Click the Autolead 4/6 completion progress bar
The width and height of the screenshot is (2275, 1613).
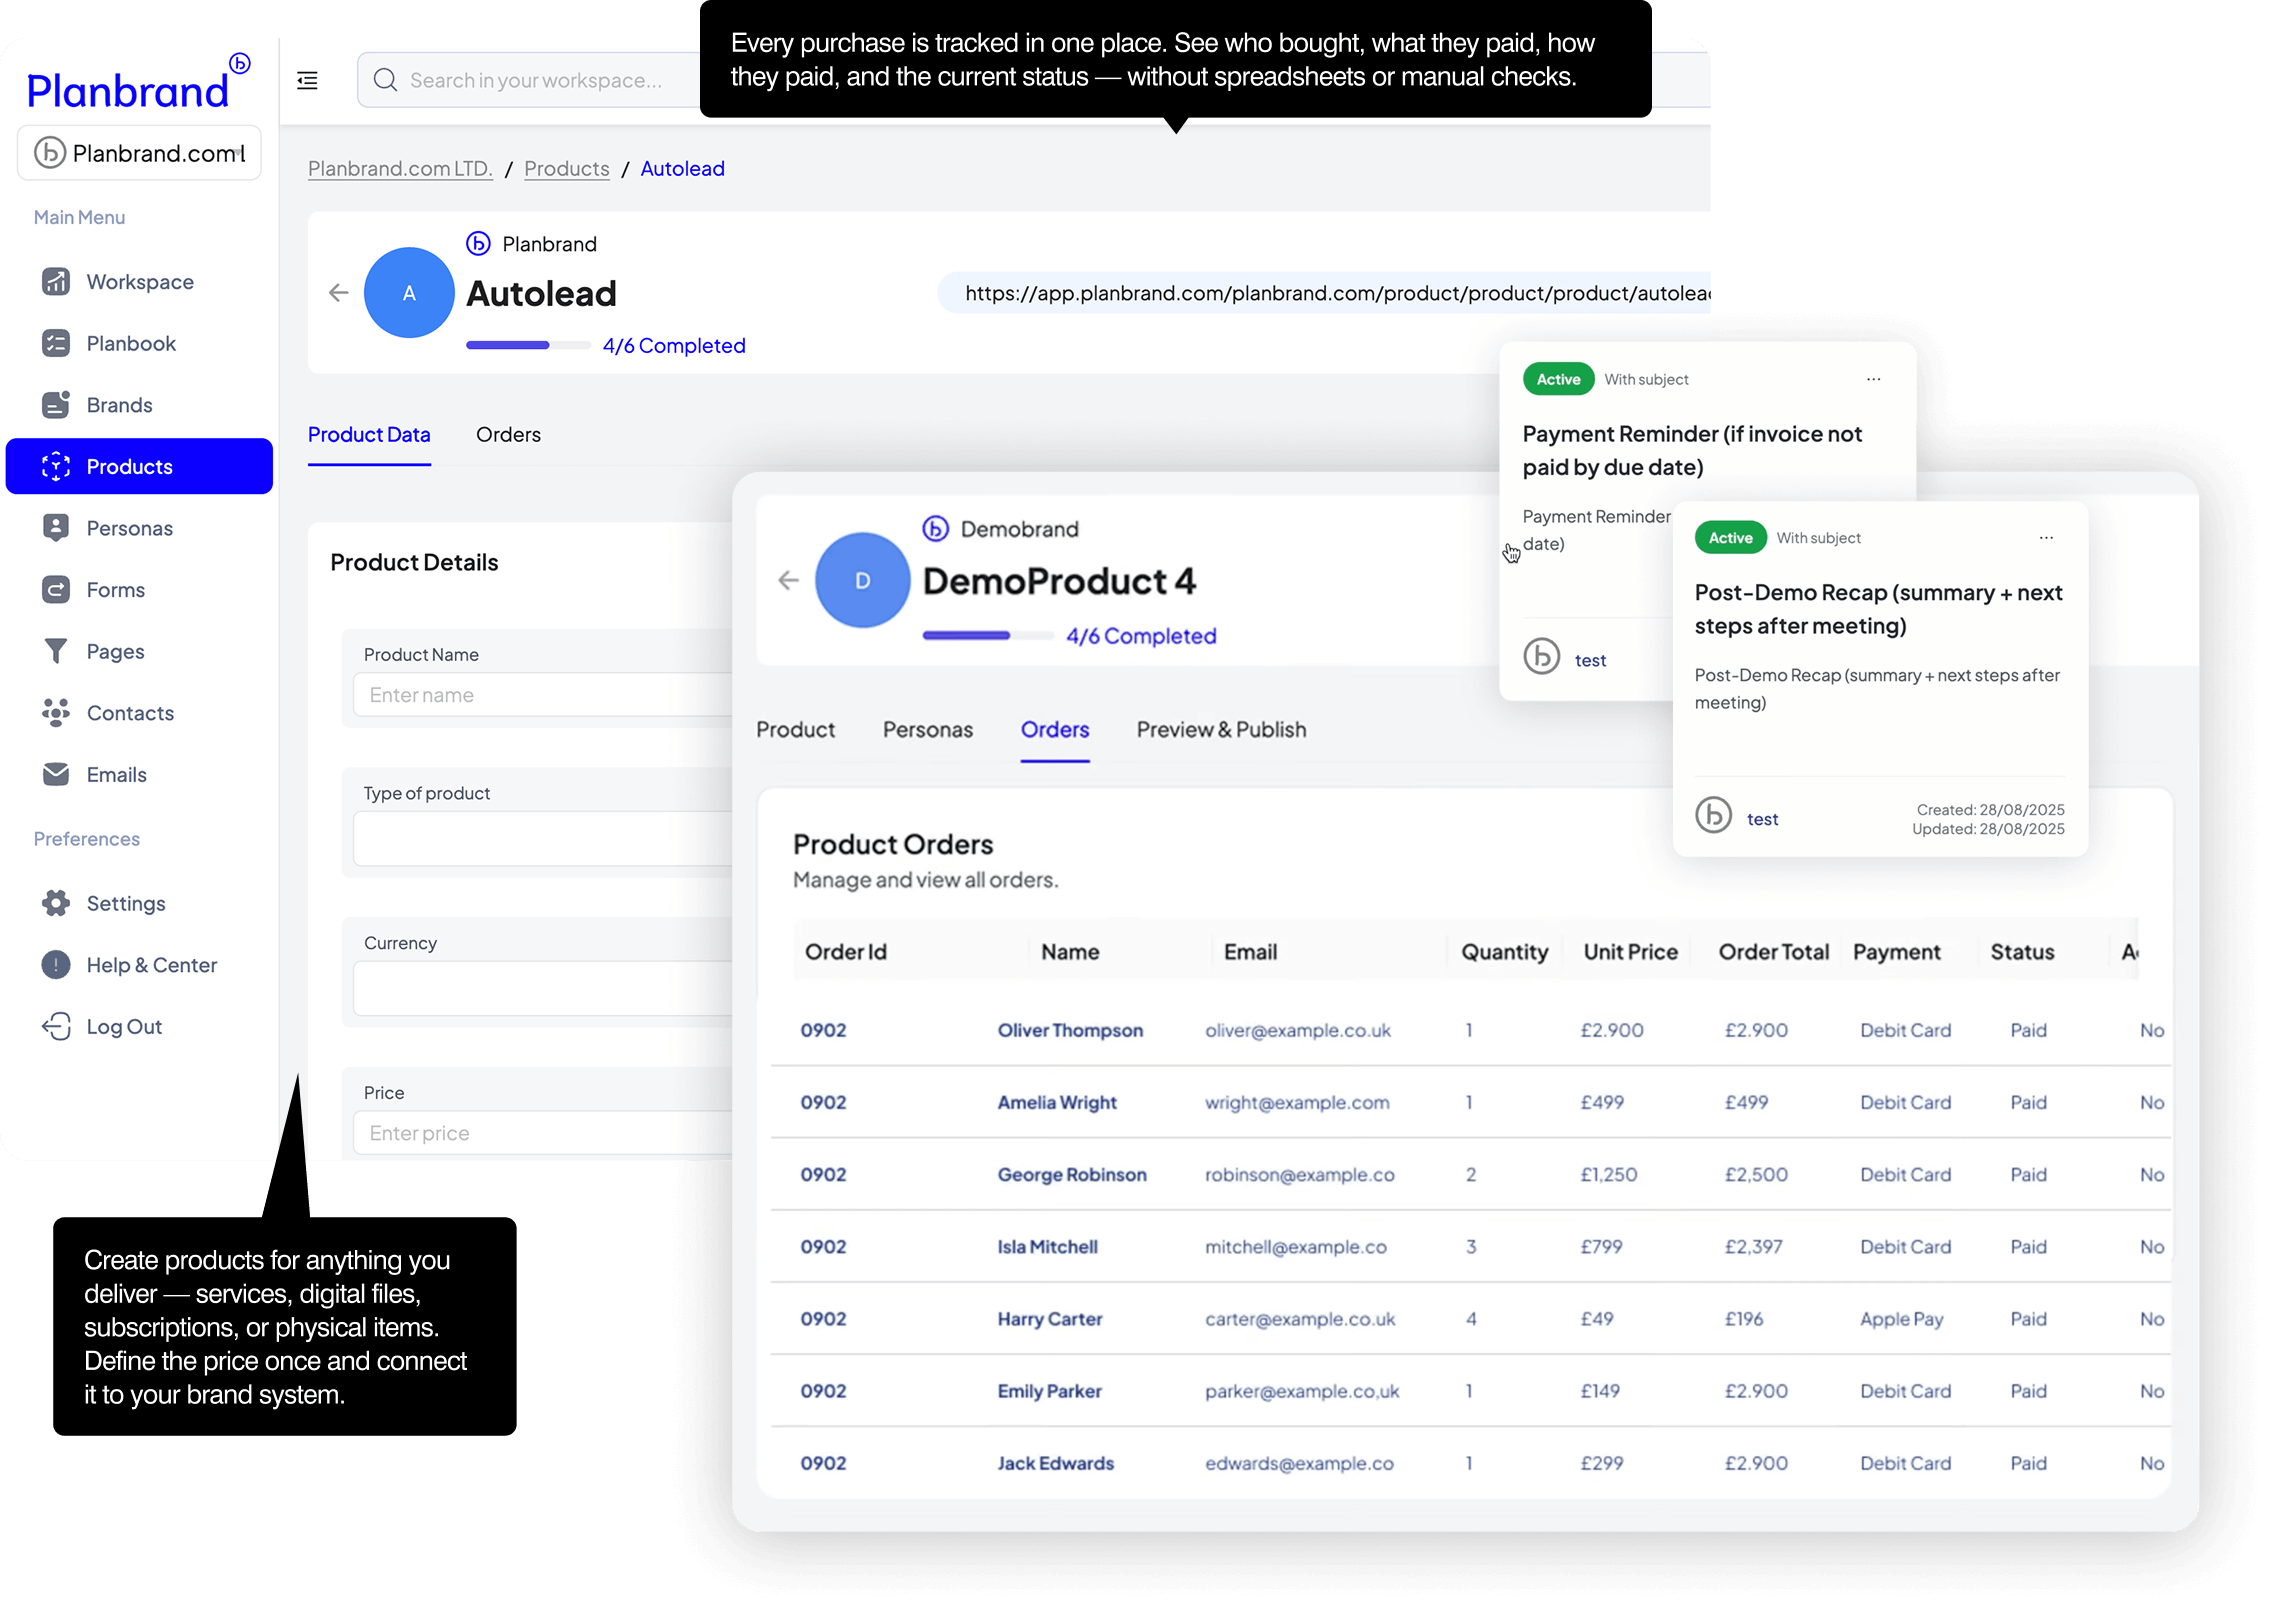(x=528, y=345)
